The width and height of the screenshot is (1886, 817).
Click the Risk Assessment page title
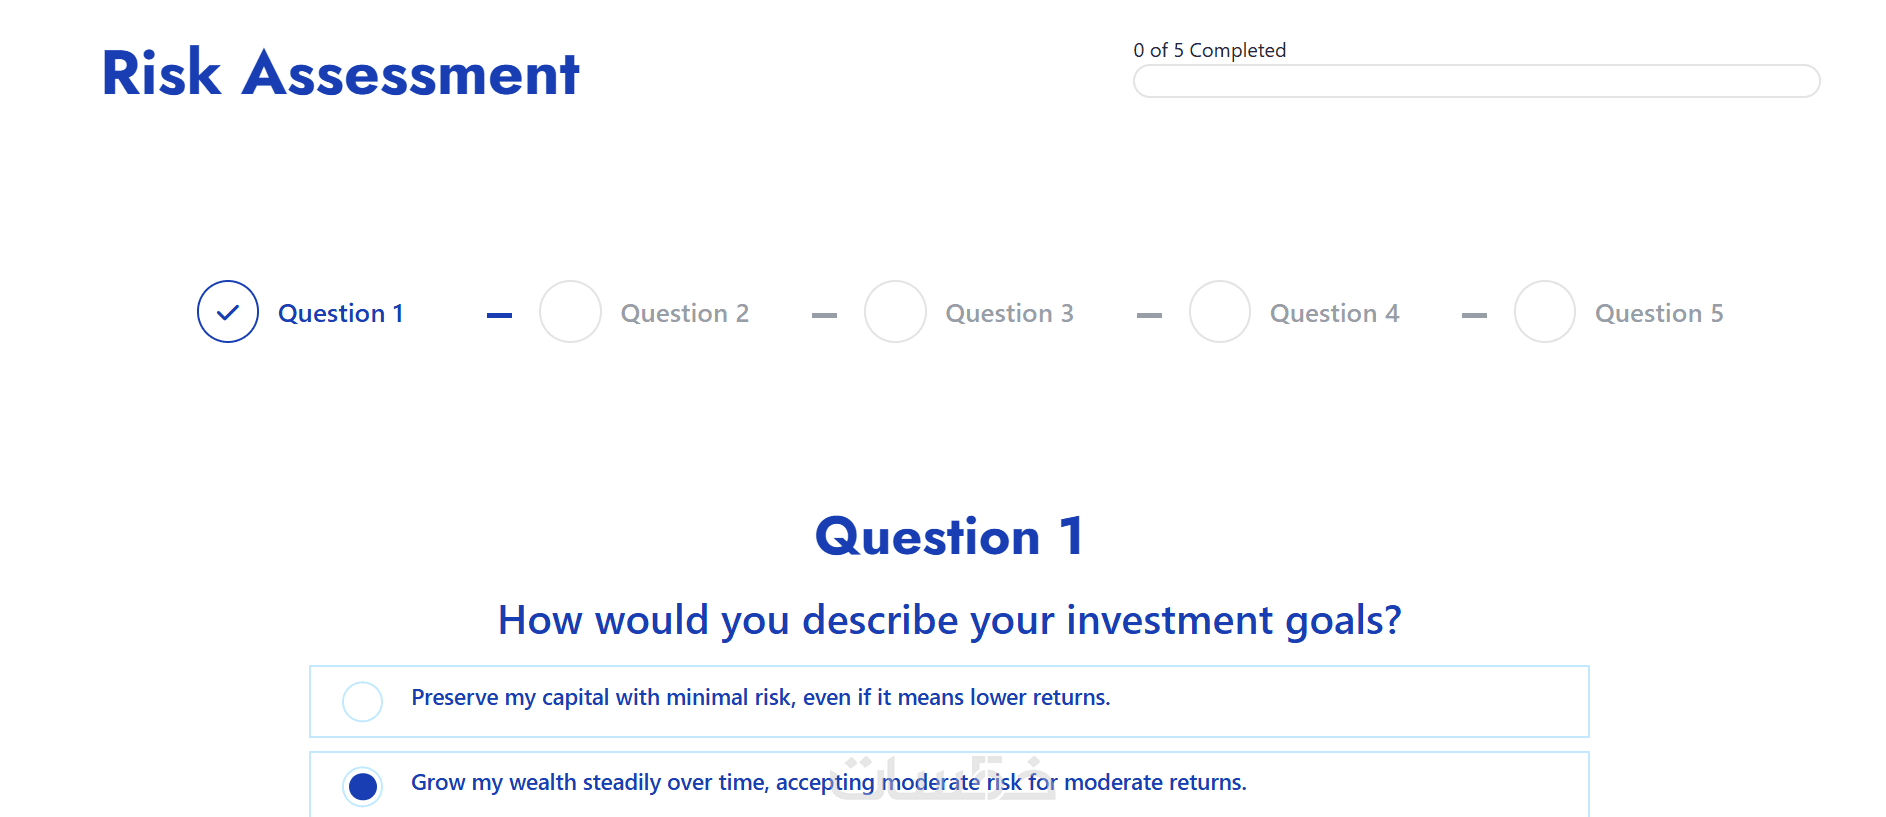tap(341, 73)
